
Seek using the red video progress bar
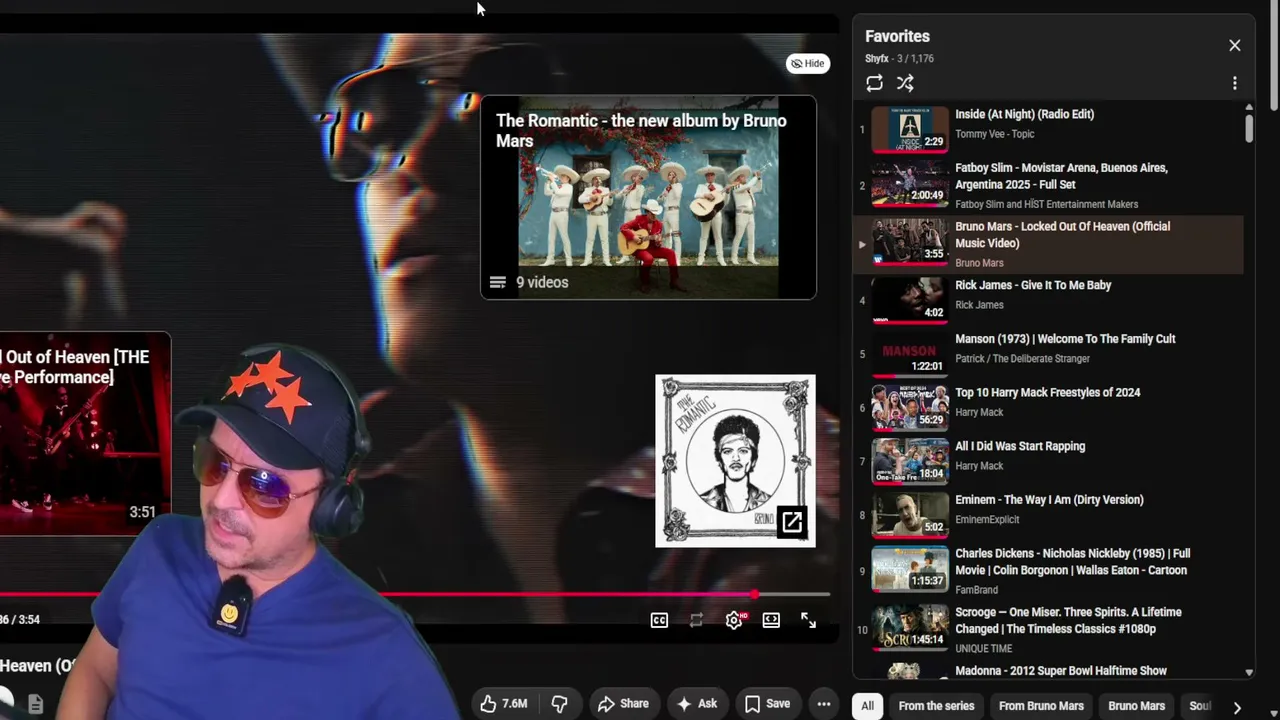tap(415, 595)
